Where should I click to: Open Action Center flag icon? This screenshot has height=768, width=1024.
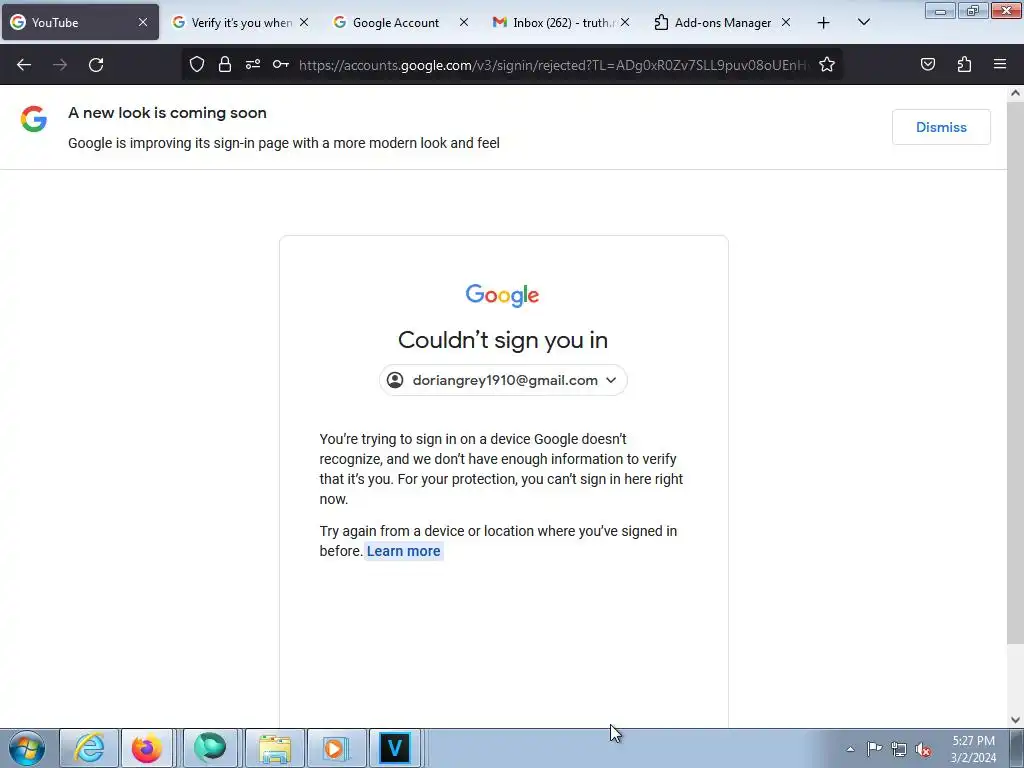(874, 749)
